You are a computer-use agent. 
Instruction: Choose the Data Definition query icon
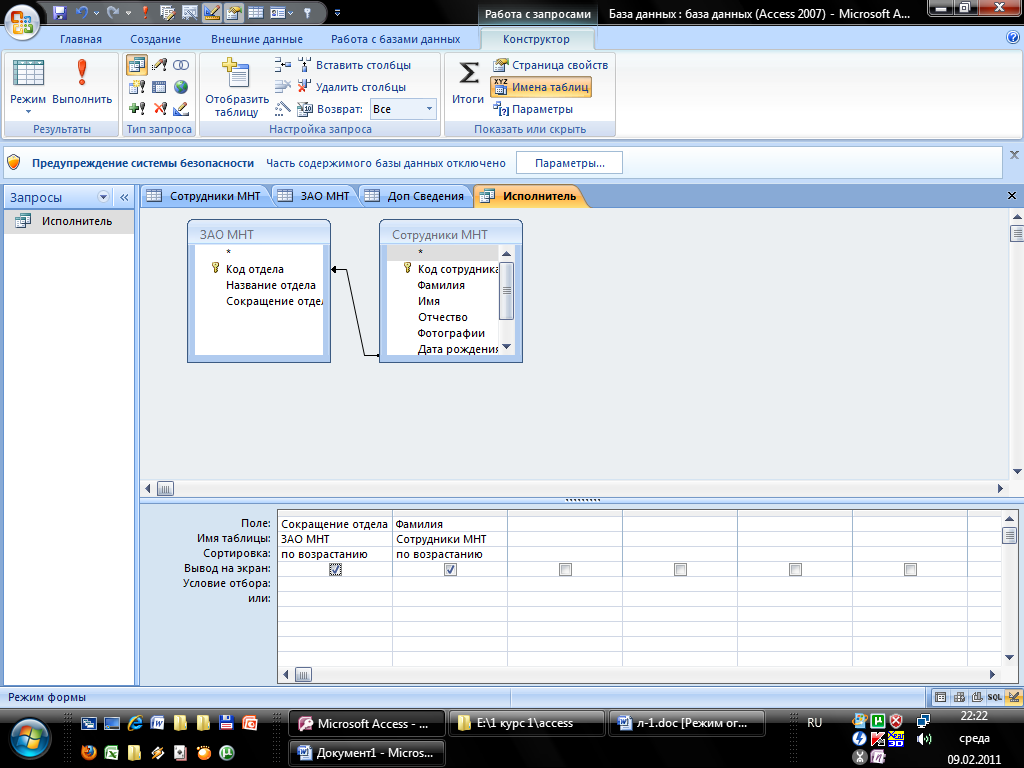click(x=181, y=108)
